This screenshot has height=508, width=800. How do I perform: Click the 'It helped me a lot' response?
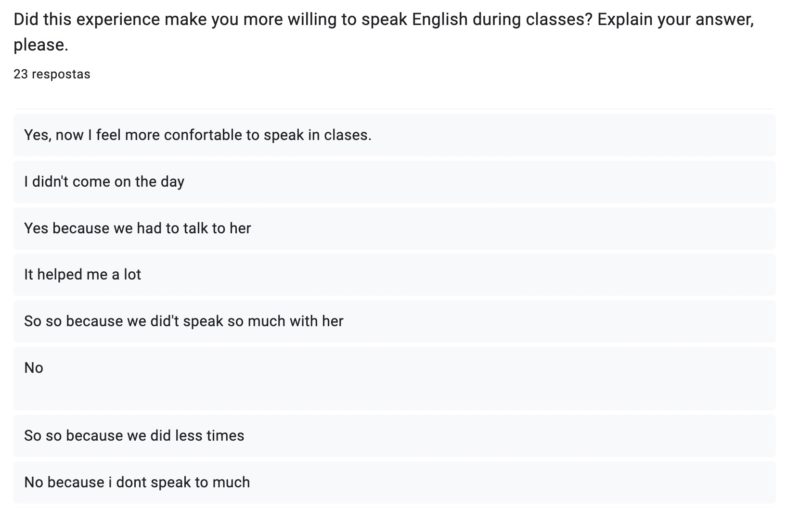pyautogui.click(x=82, y=274)
